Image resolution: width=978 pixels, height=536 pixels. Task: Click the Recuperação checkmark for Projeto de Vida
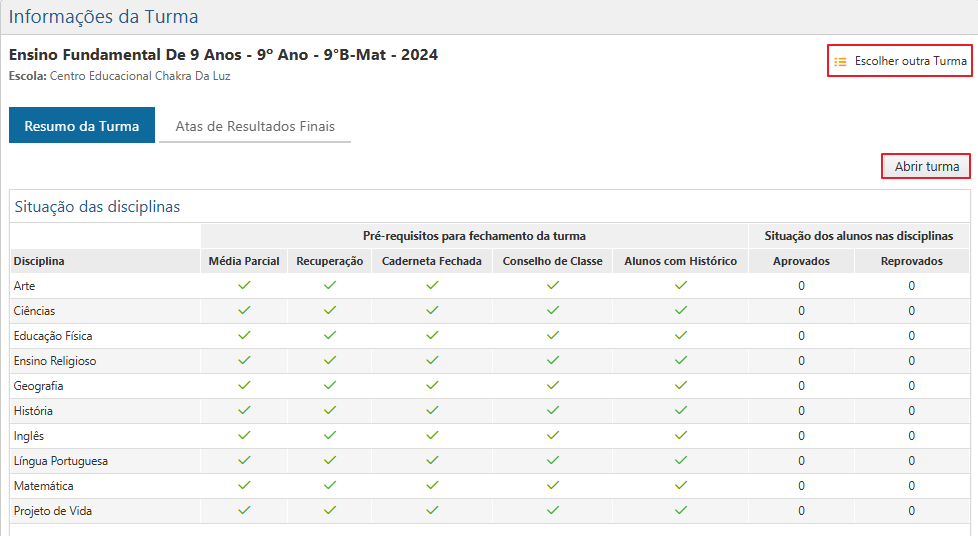tap(330, 510)
